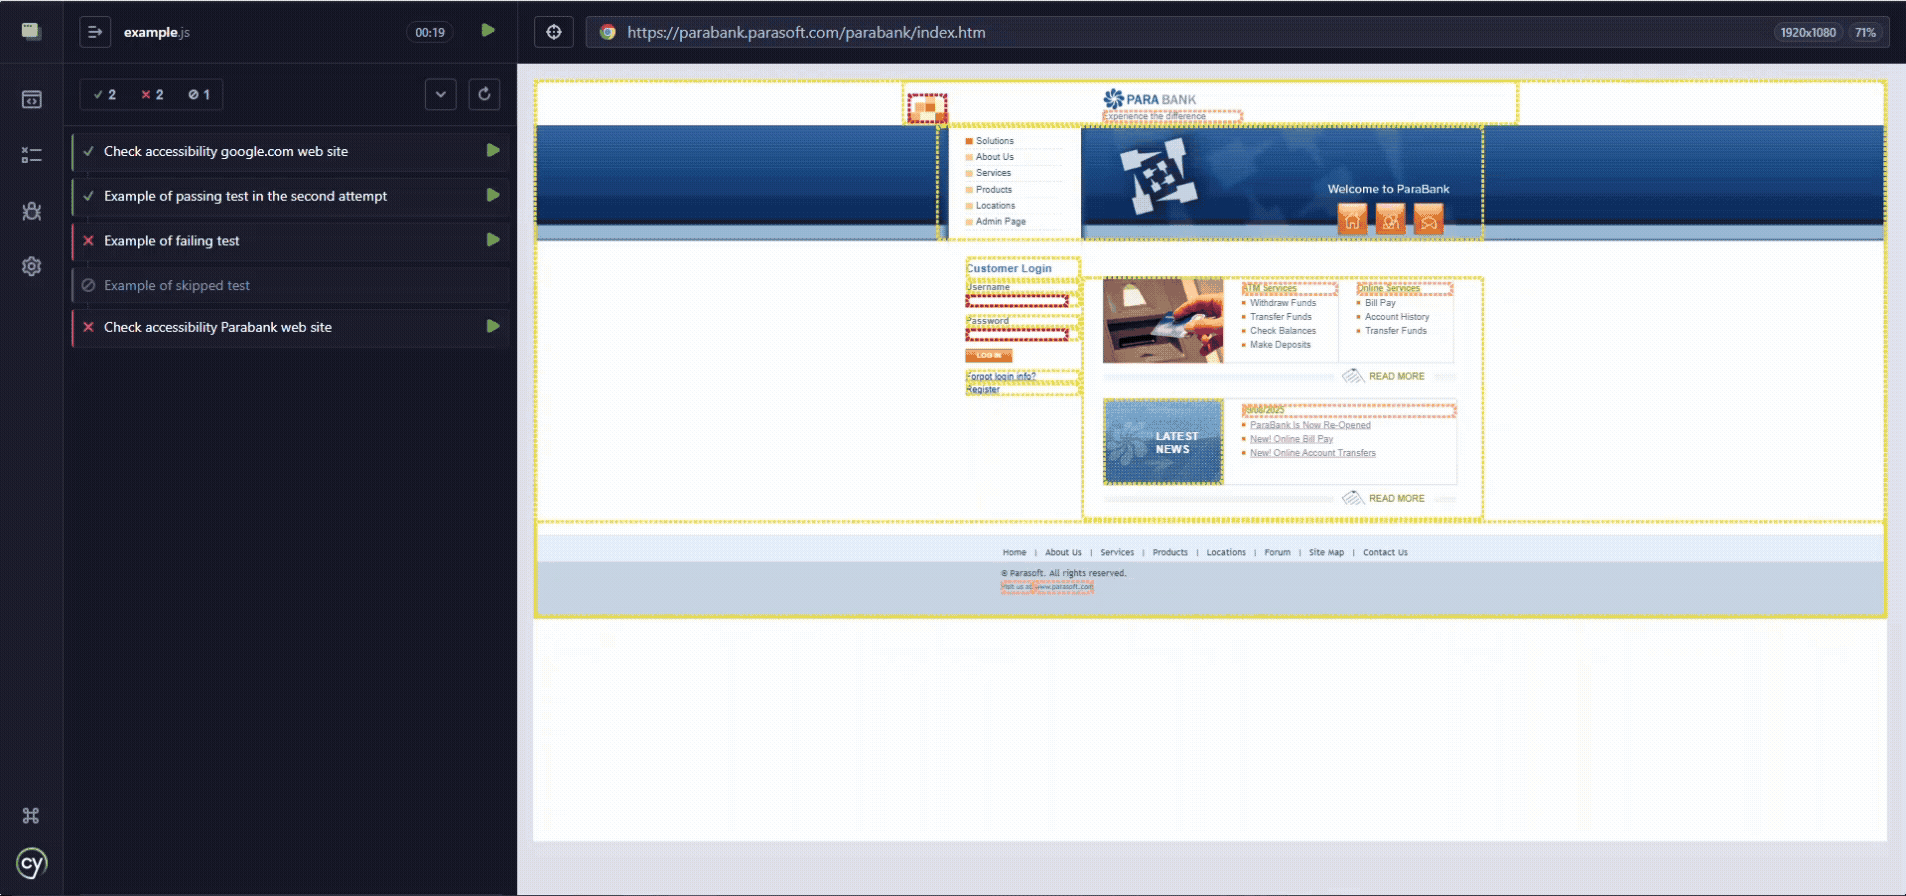Click READ MORE under ATM Services
This screenshot has width=1906, height=896.
click(x=1396, y=376)
